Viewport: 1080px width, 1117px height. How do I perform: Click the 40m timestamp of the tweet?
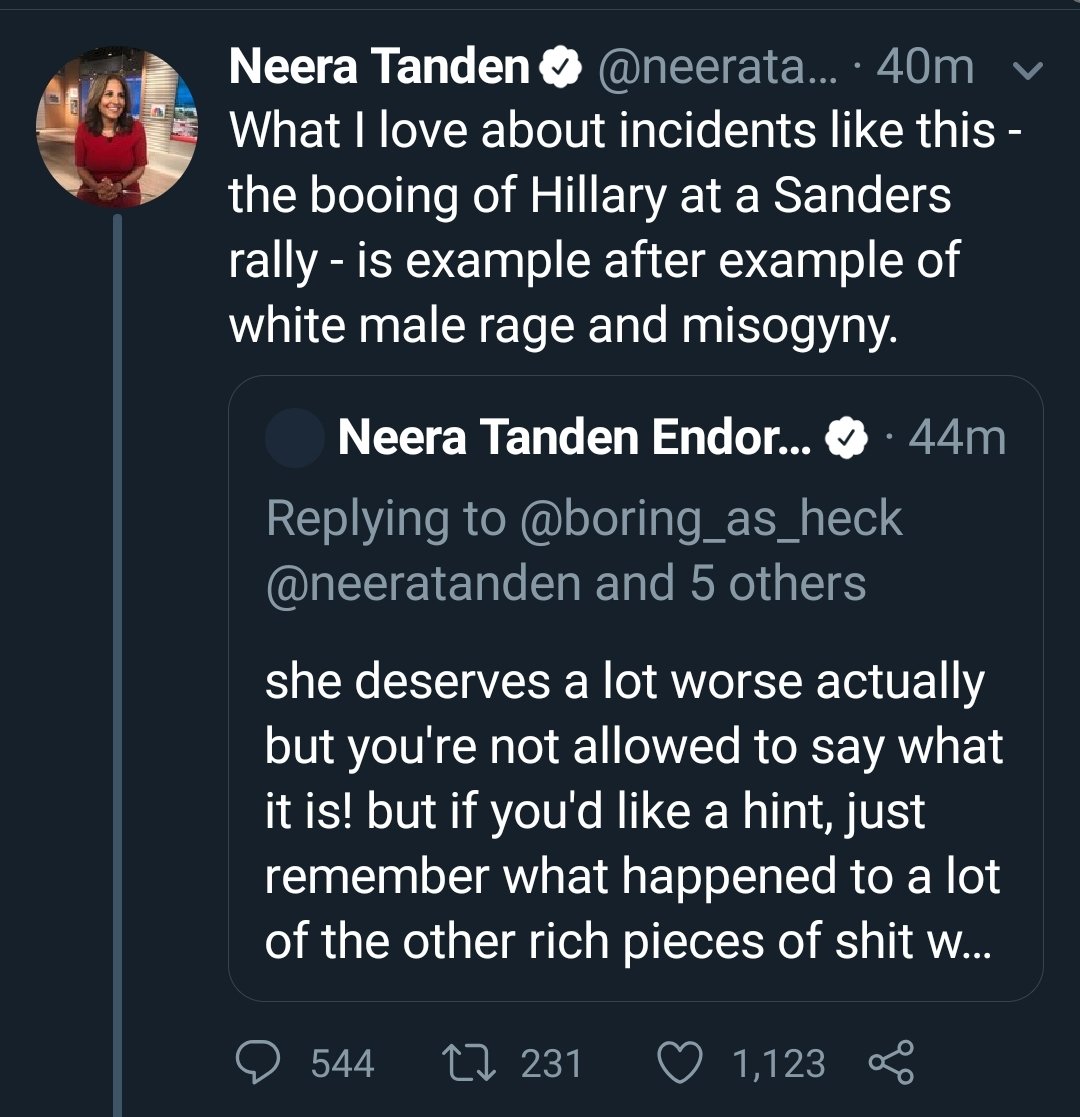coord(925,67)
